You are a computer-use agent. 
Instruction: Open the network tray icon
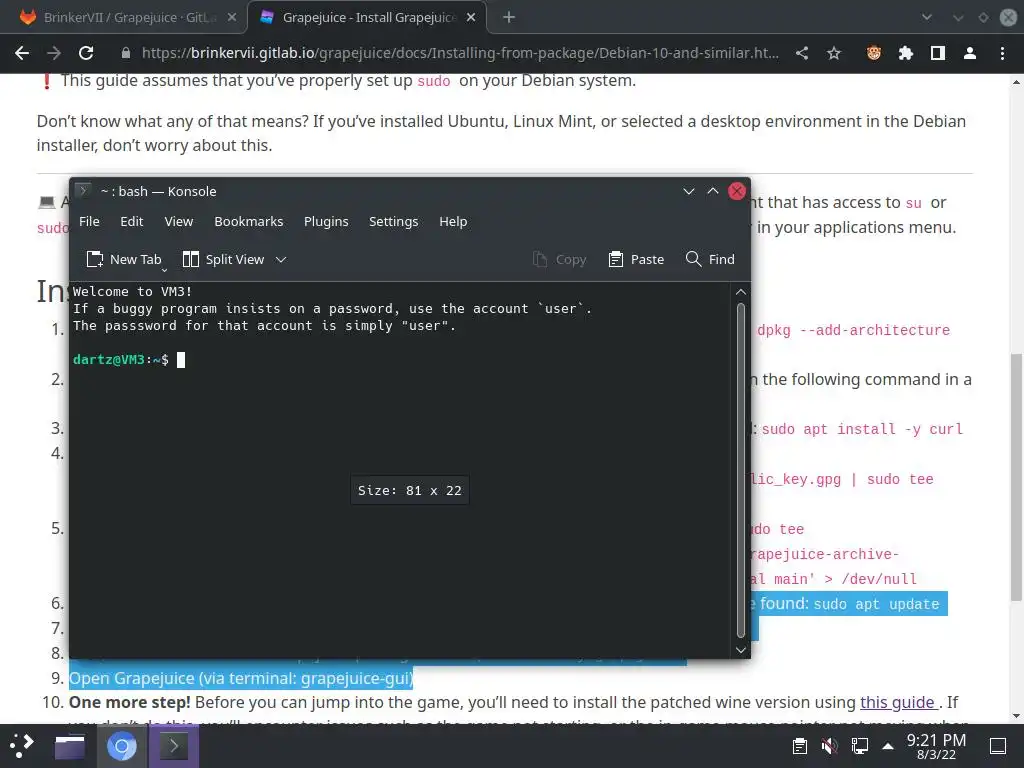pos(859,746)
